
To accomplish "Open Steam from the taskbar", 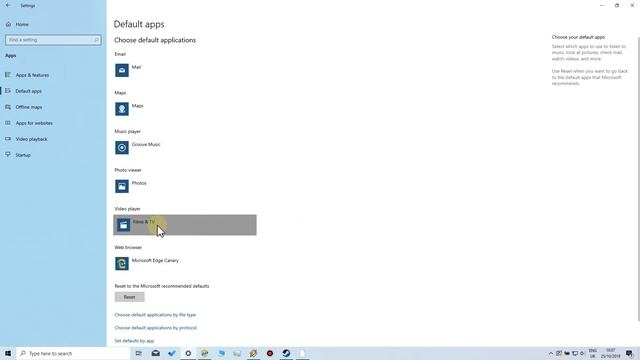I will click(x=286, y=353).
